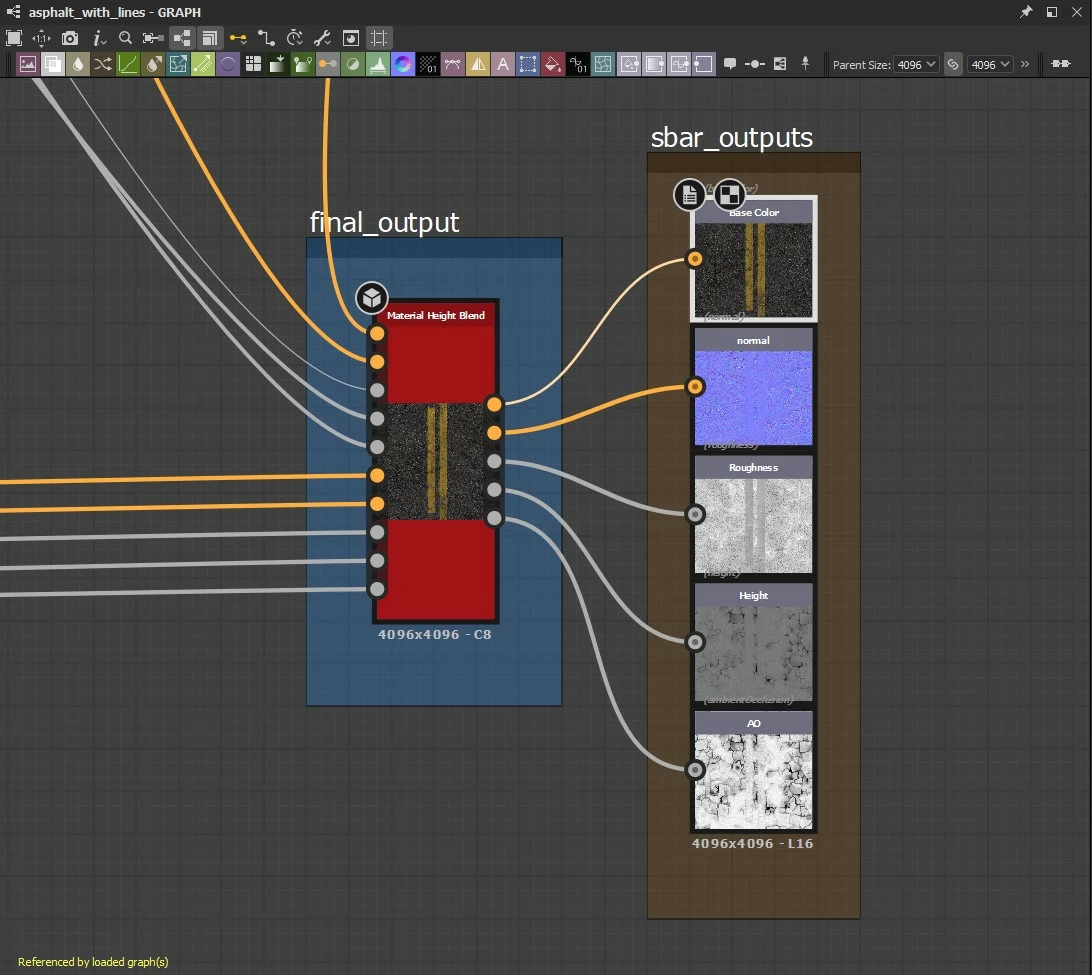
Task: Select the sbar_outputs frame title
Action: coord(731,138)
